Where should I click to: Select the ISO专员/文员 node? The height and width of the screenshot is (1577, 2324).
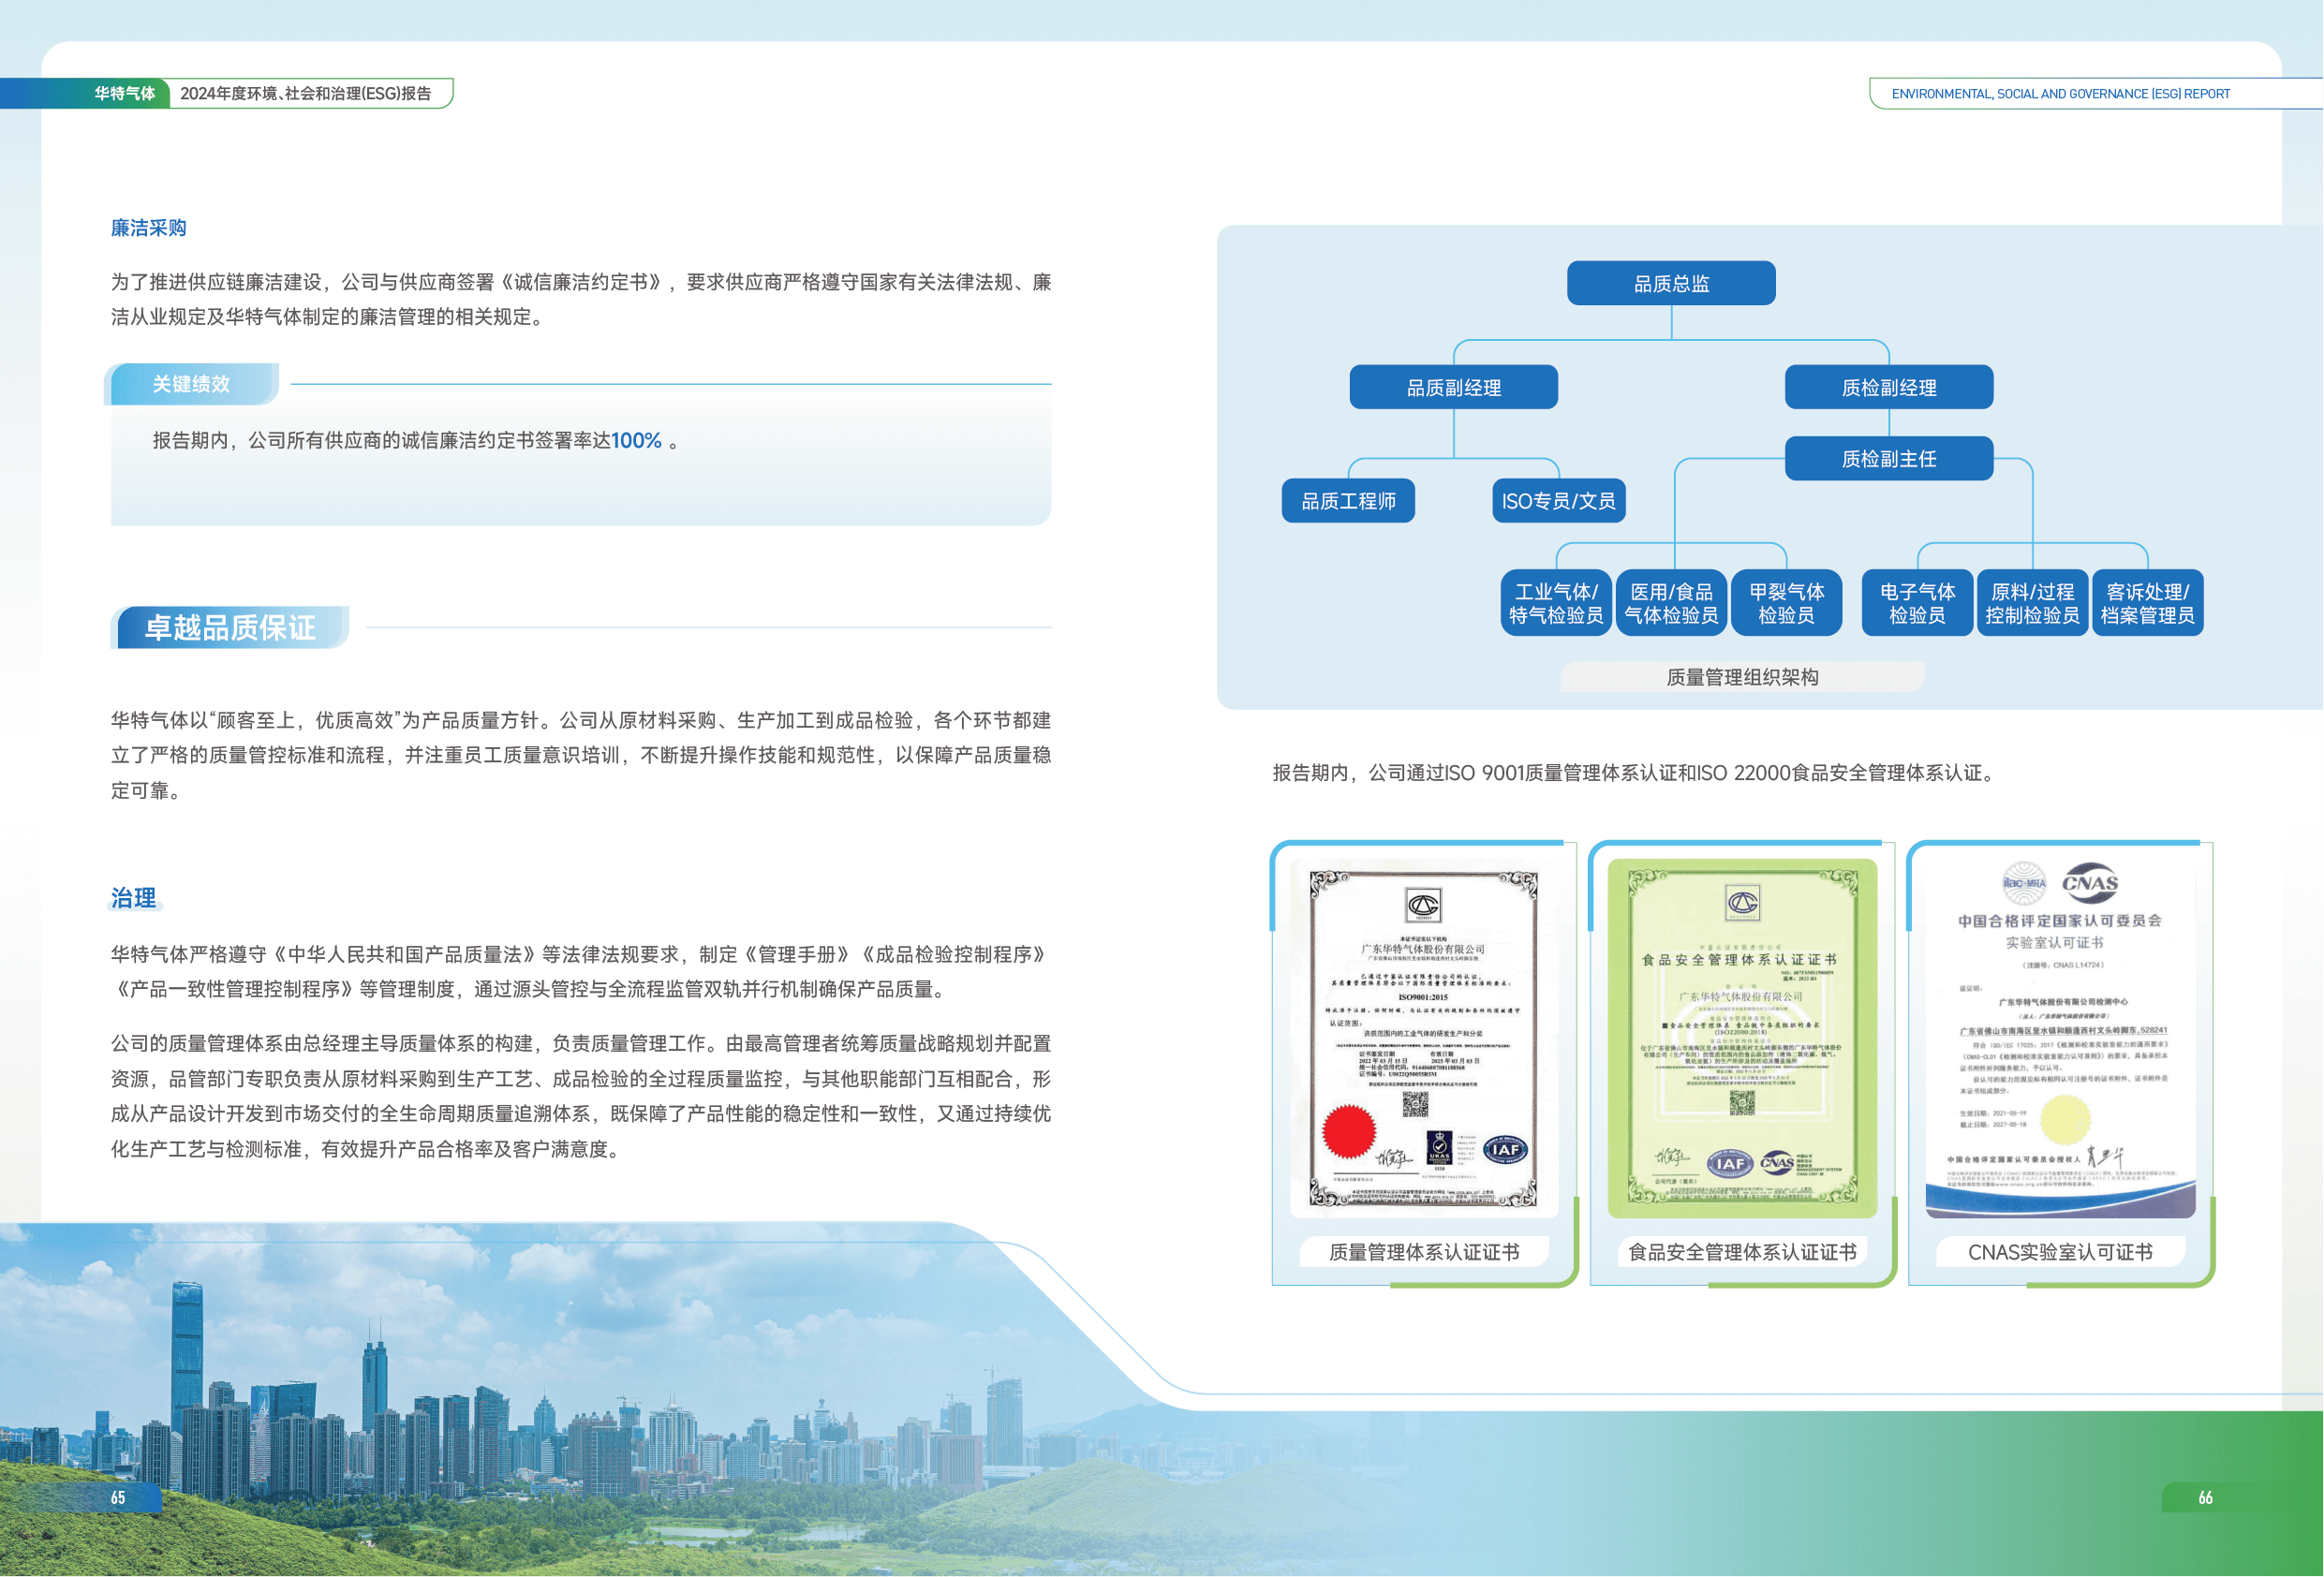[1558, 501]
